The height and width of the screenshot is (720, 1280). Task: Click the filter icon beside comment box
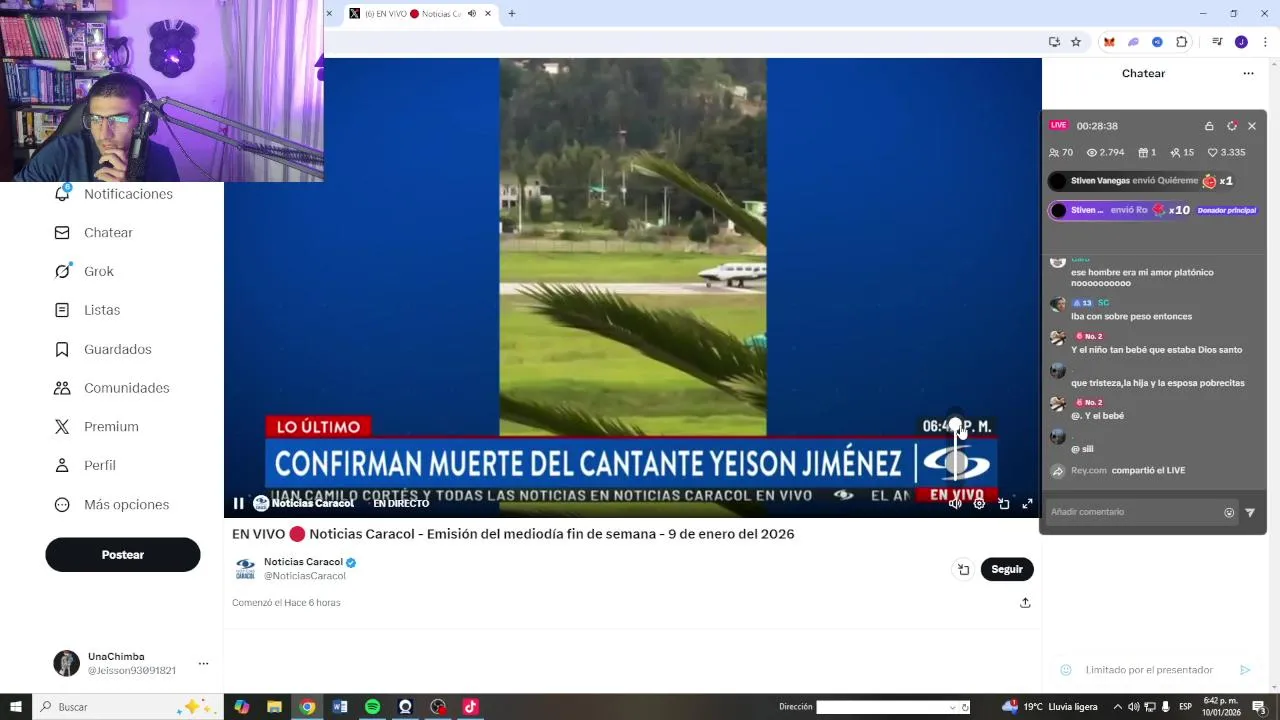coord(1250,513)
